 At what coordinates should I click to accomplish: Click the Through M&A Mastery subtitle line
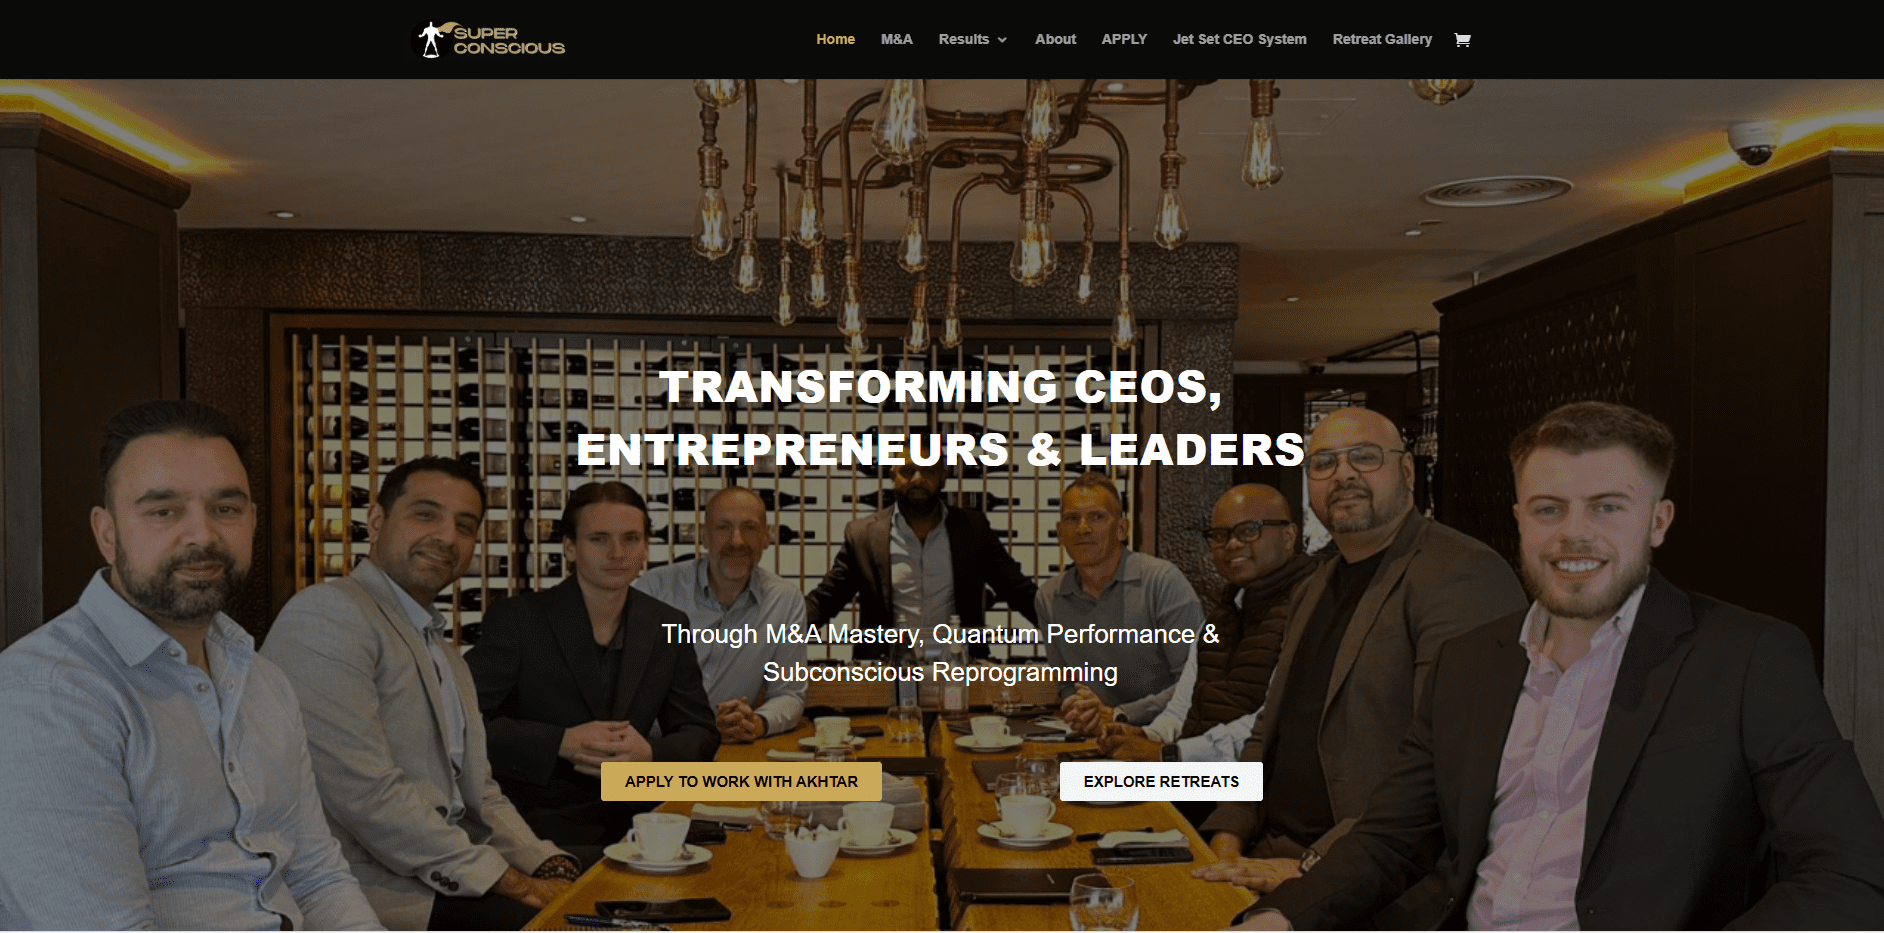(x=940, y=634)
